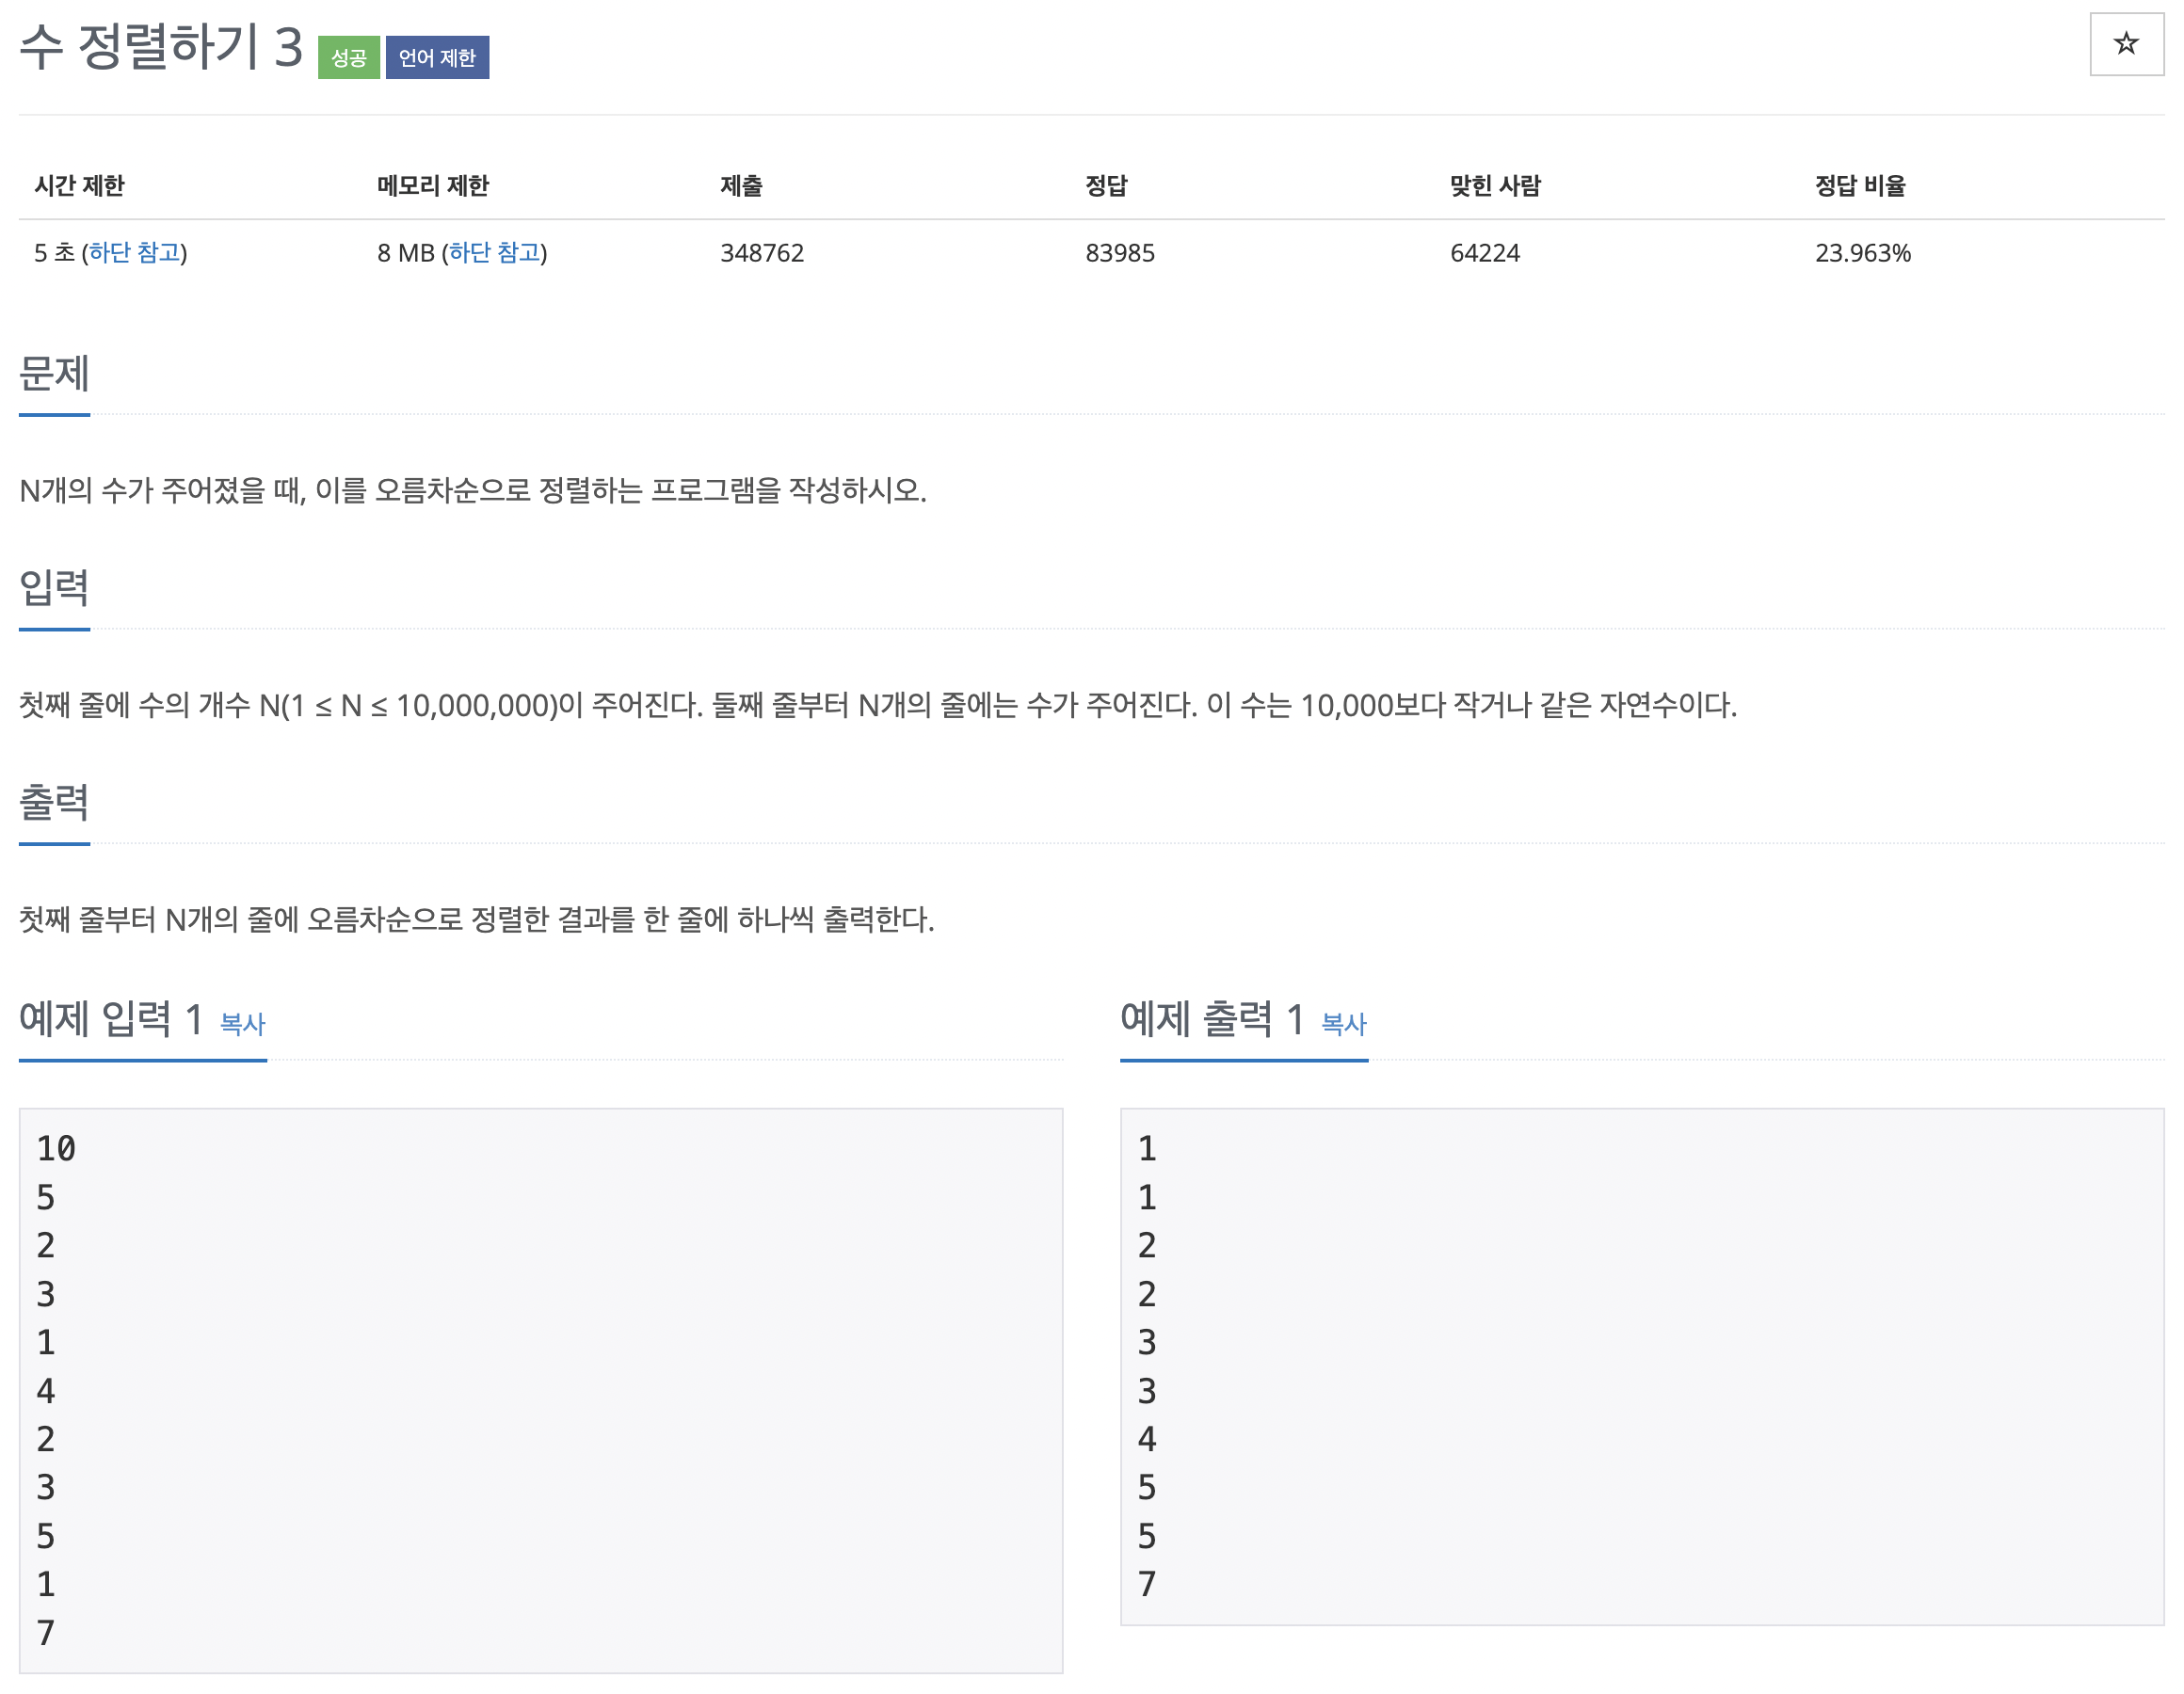Viewport: 2184px width, 1694px height.
Task: Open 하단 참고 link for time limit
Action: (x=135, y=253)
